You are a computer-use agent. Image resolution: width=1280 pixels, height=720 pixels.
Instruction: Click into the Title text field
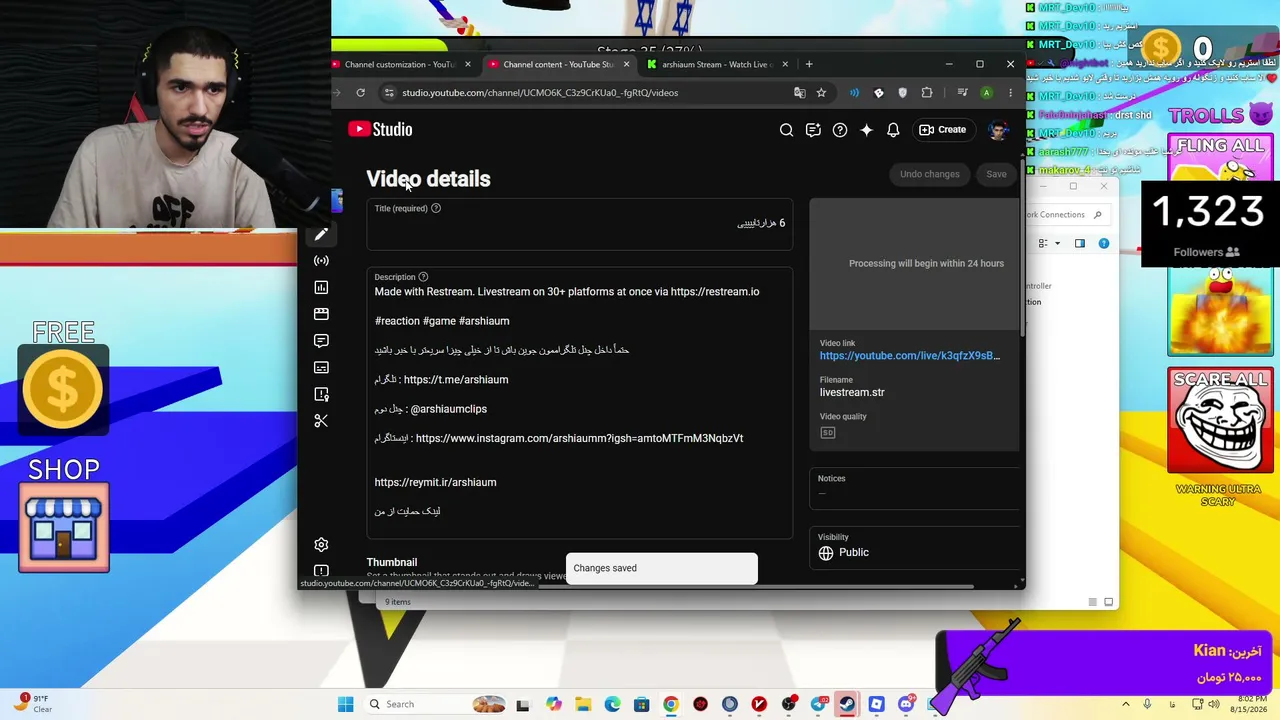tap(580, 224)
